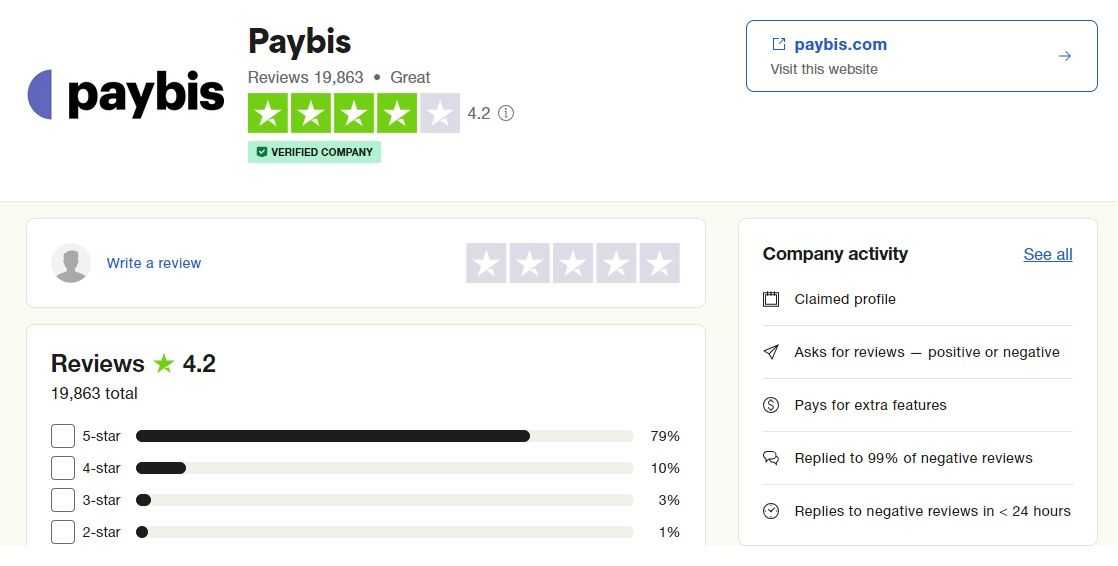
Task: Select the first empty star to rate
Action: [x=486, y=263]
